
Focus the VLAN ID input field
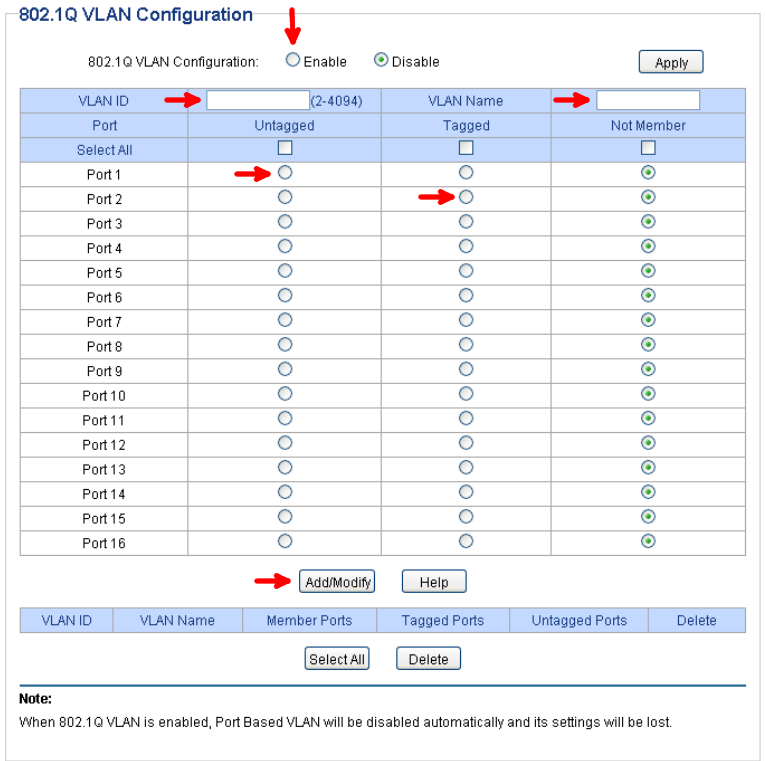coord(257,100)
